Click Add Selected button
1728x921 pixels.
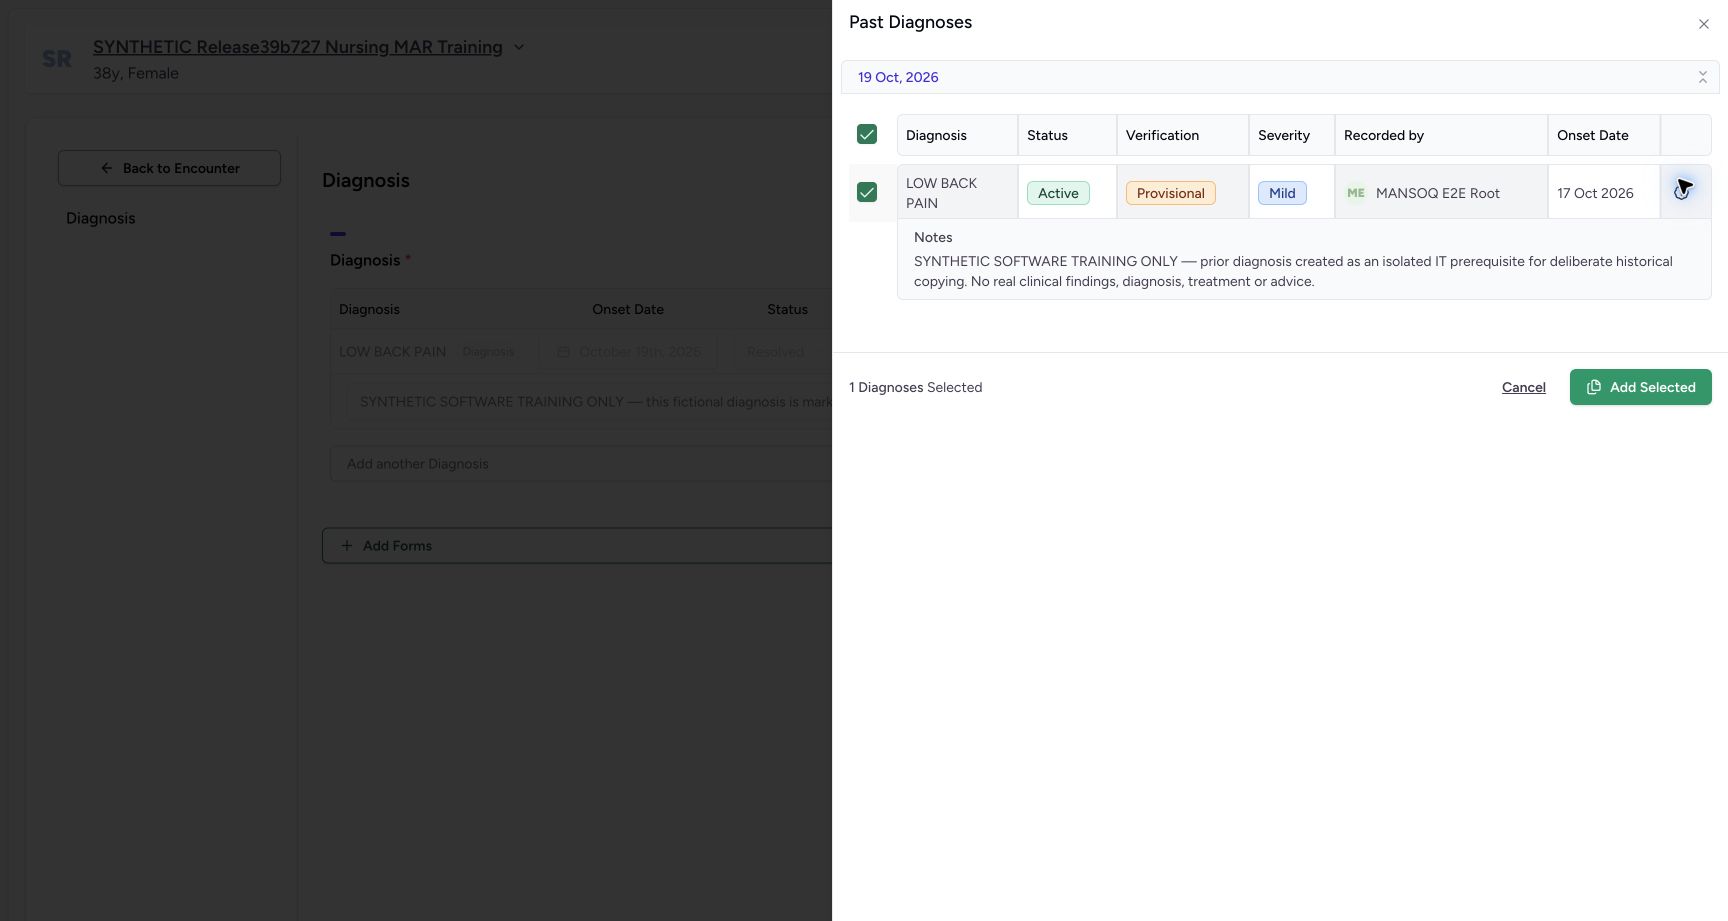(1641, 387)
